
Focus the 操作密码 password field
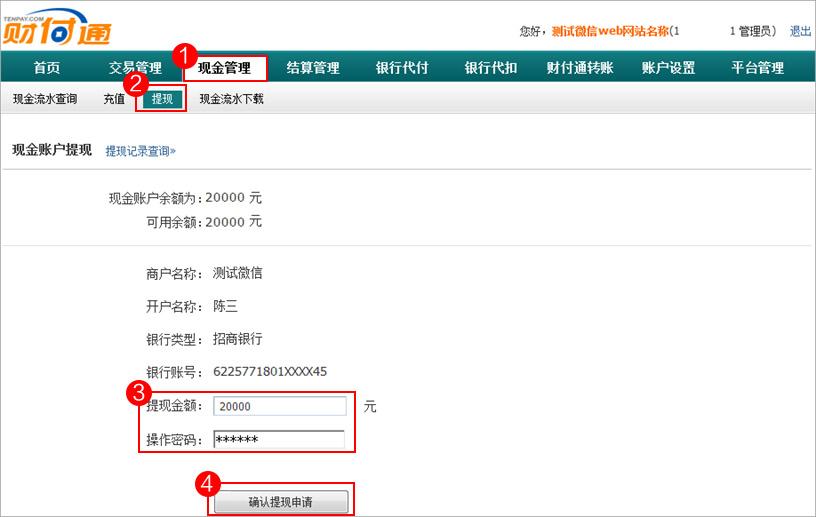point(279,439)
